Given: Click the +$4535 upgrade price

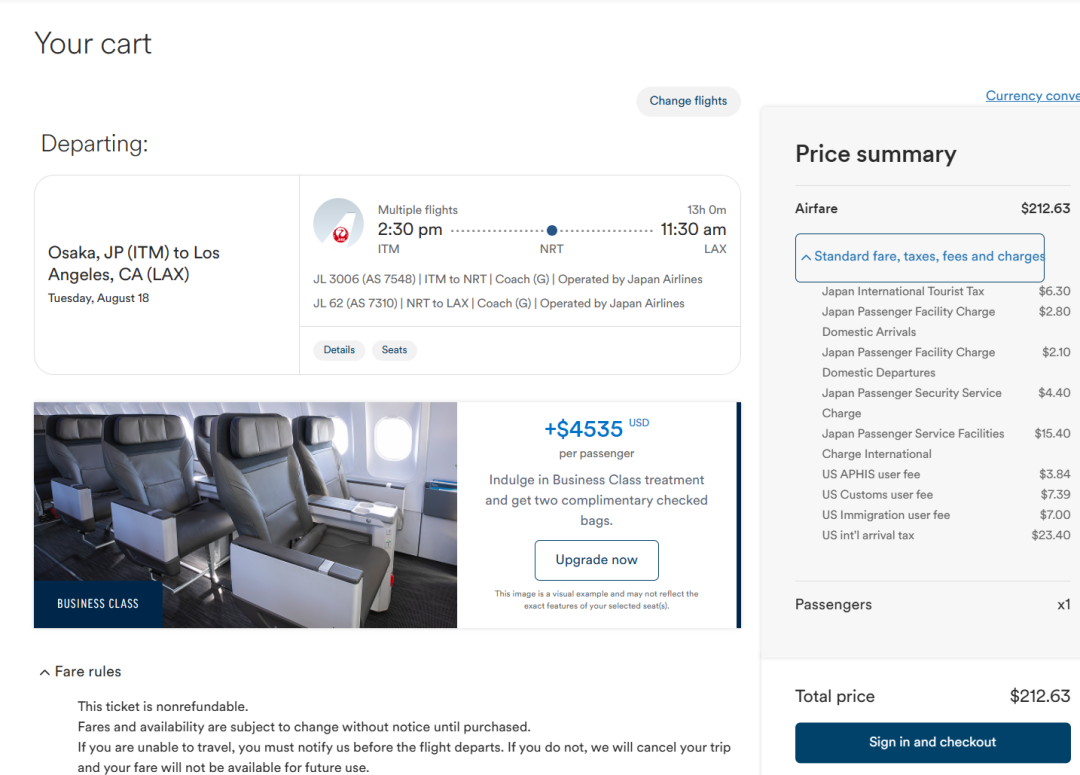Looking at the screenshot, I should tap(584, 429).
